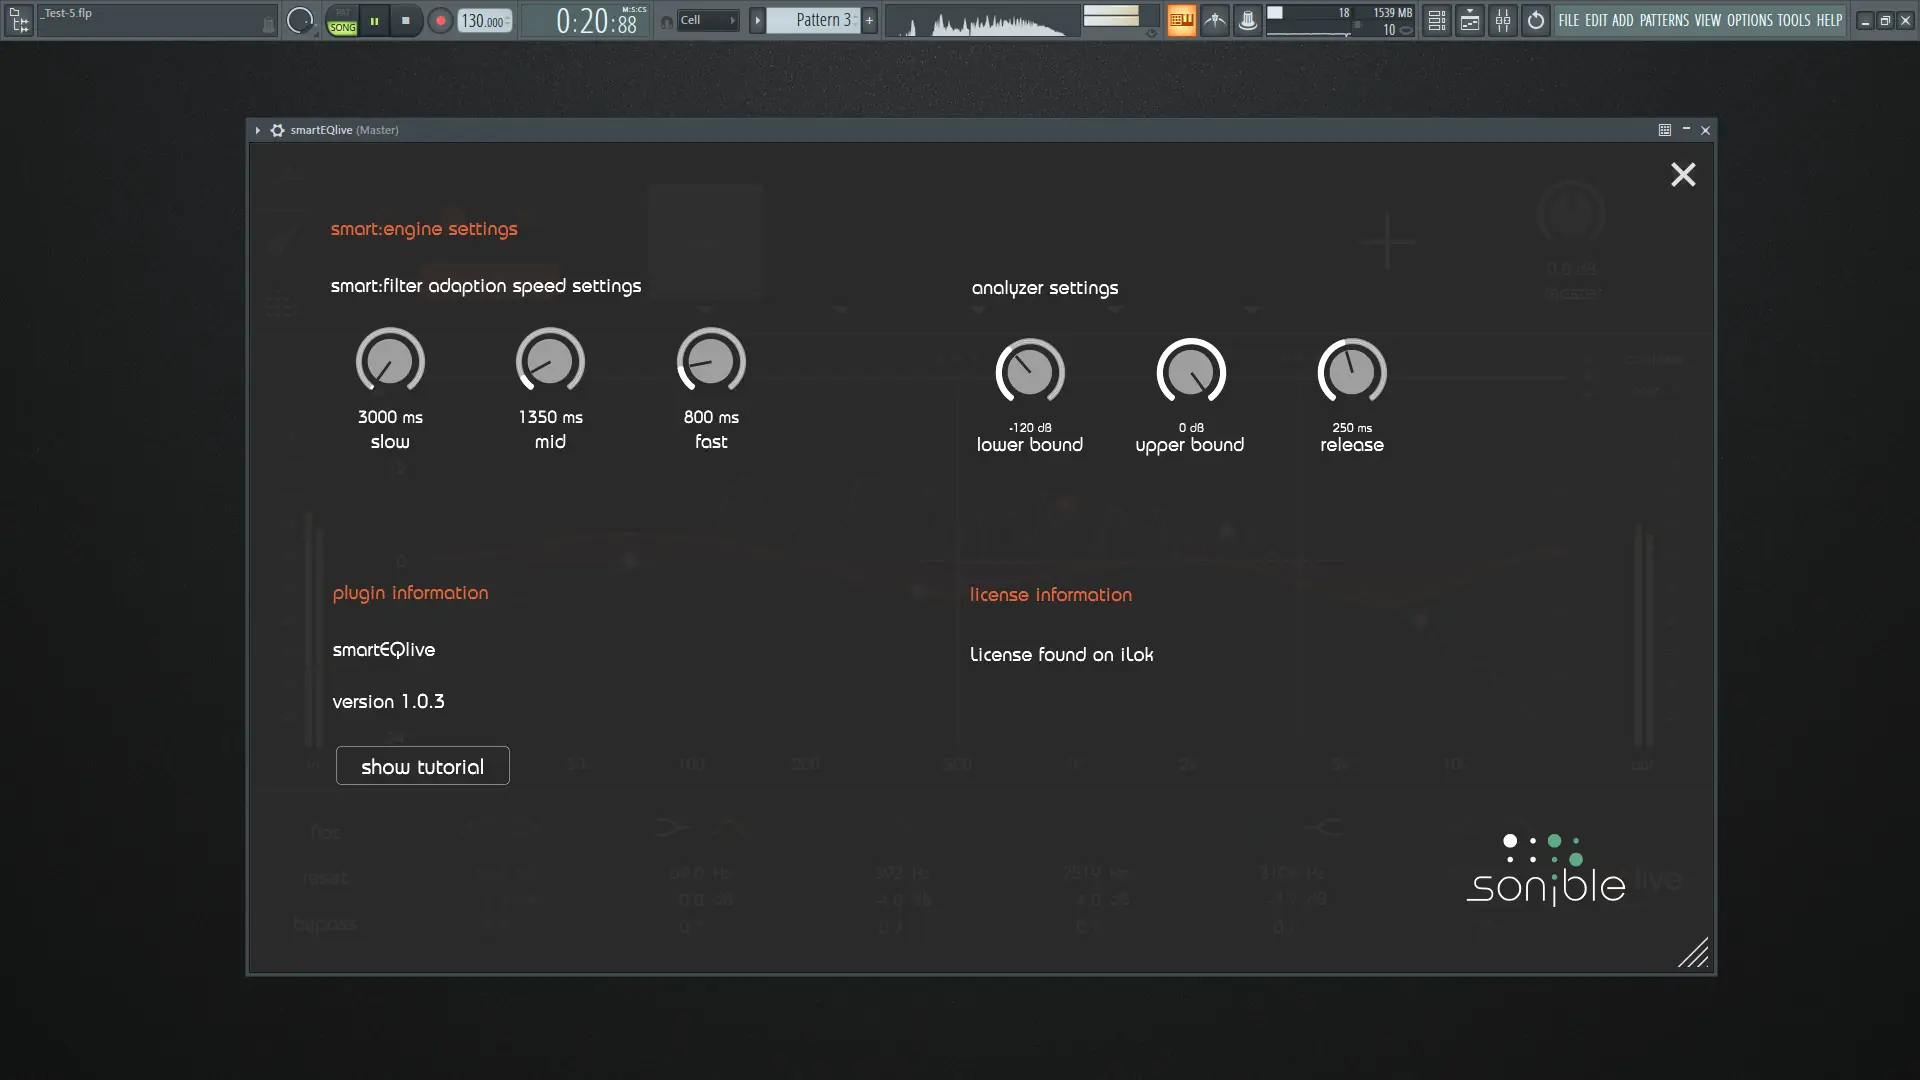Click the plugin options gear icon
The width and height of the screenshot is (1920, 1080).
coord(277,130)
